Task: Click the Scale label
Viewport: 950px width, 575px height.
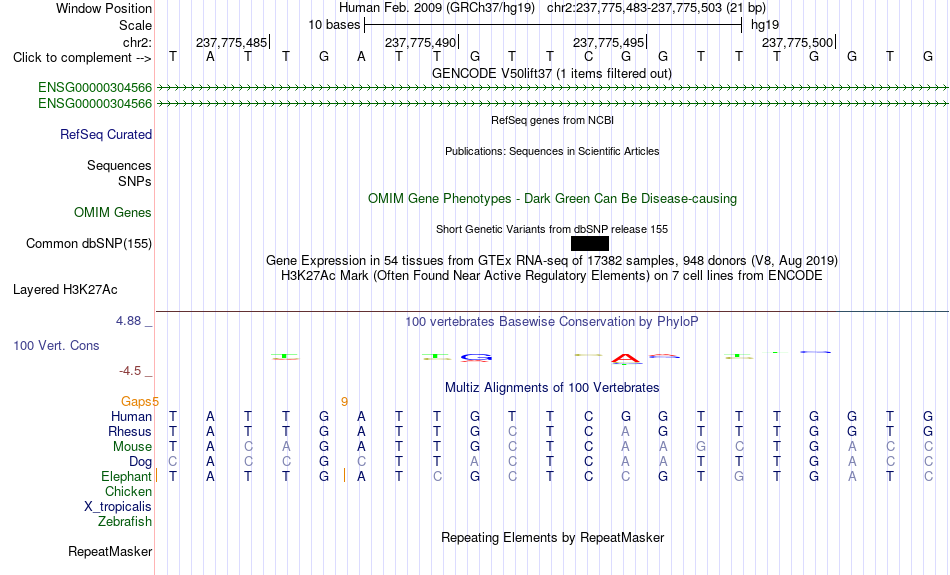Action: pyautogui.click(x=136, y=25)
